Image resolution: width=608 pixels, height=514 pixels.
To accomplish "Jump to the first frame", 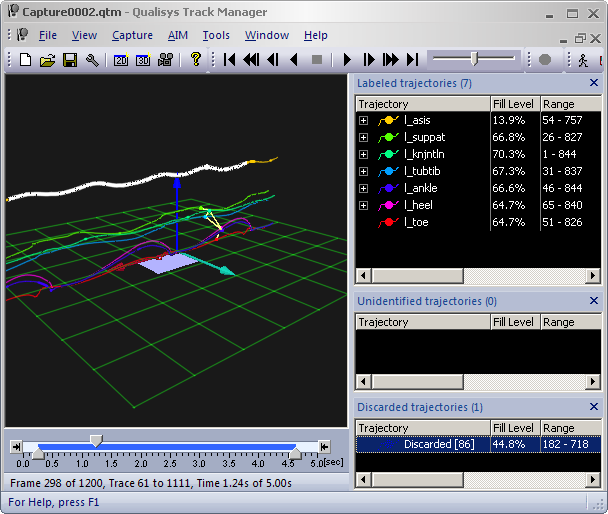I will click(x=230, y=60).
